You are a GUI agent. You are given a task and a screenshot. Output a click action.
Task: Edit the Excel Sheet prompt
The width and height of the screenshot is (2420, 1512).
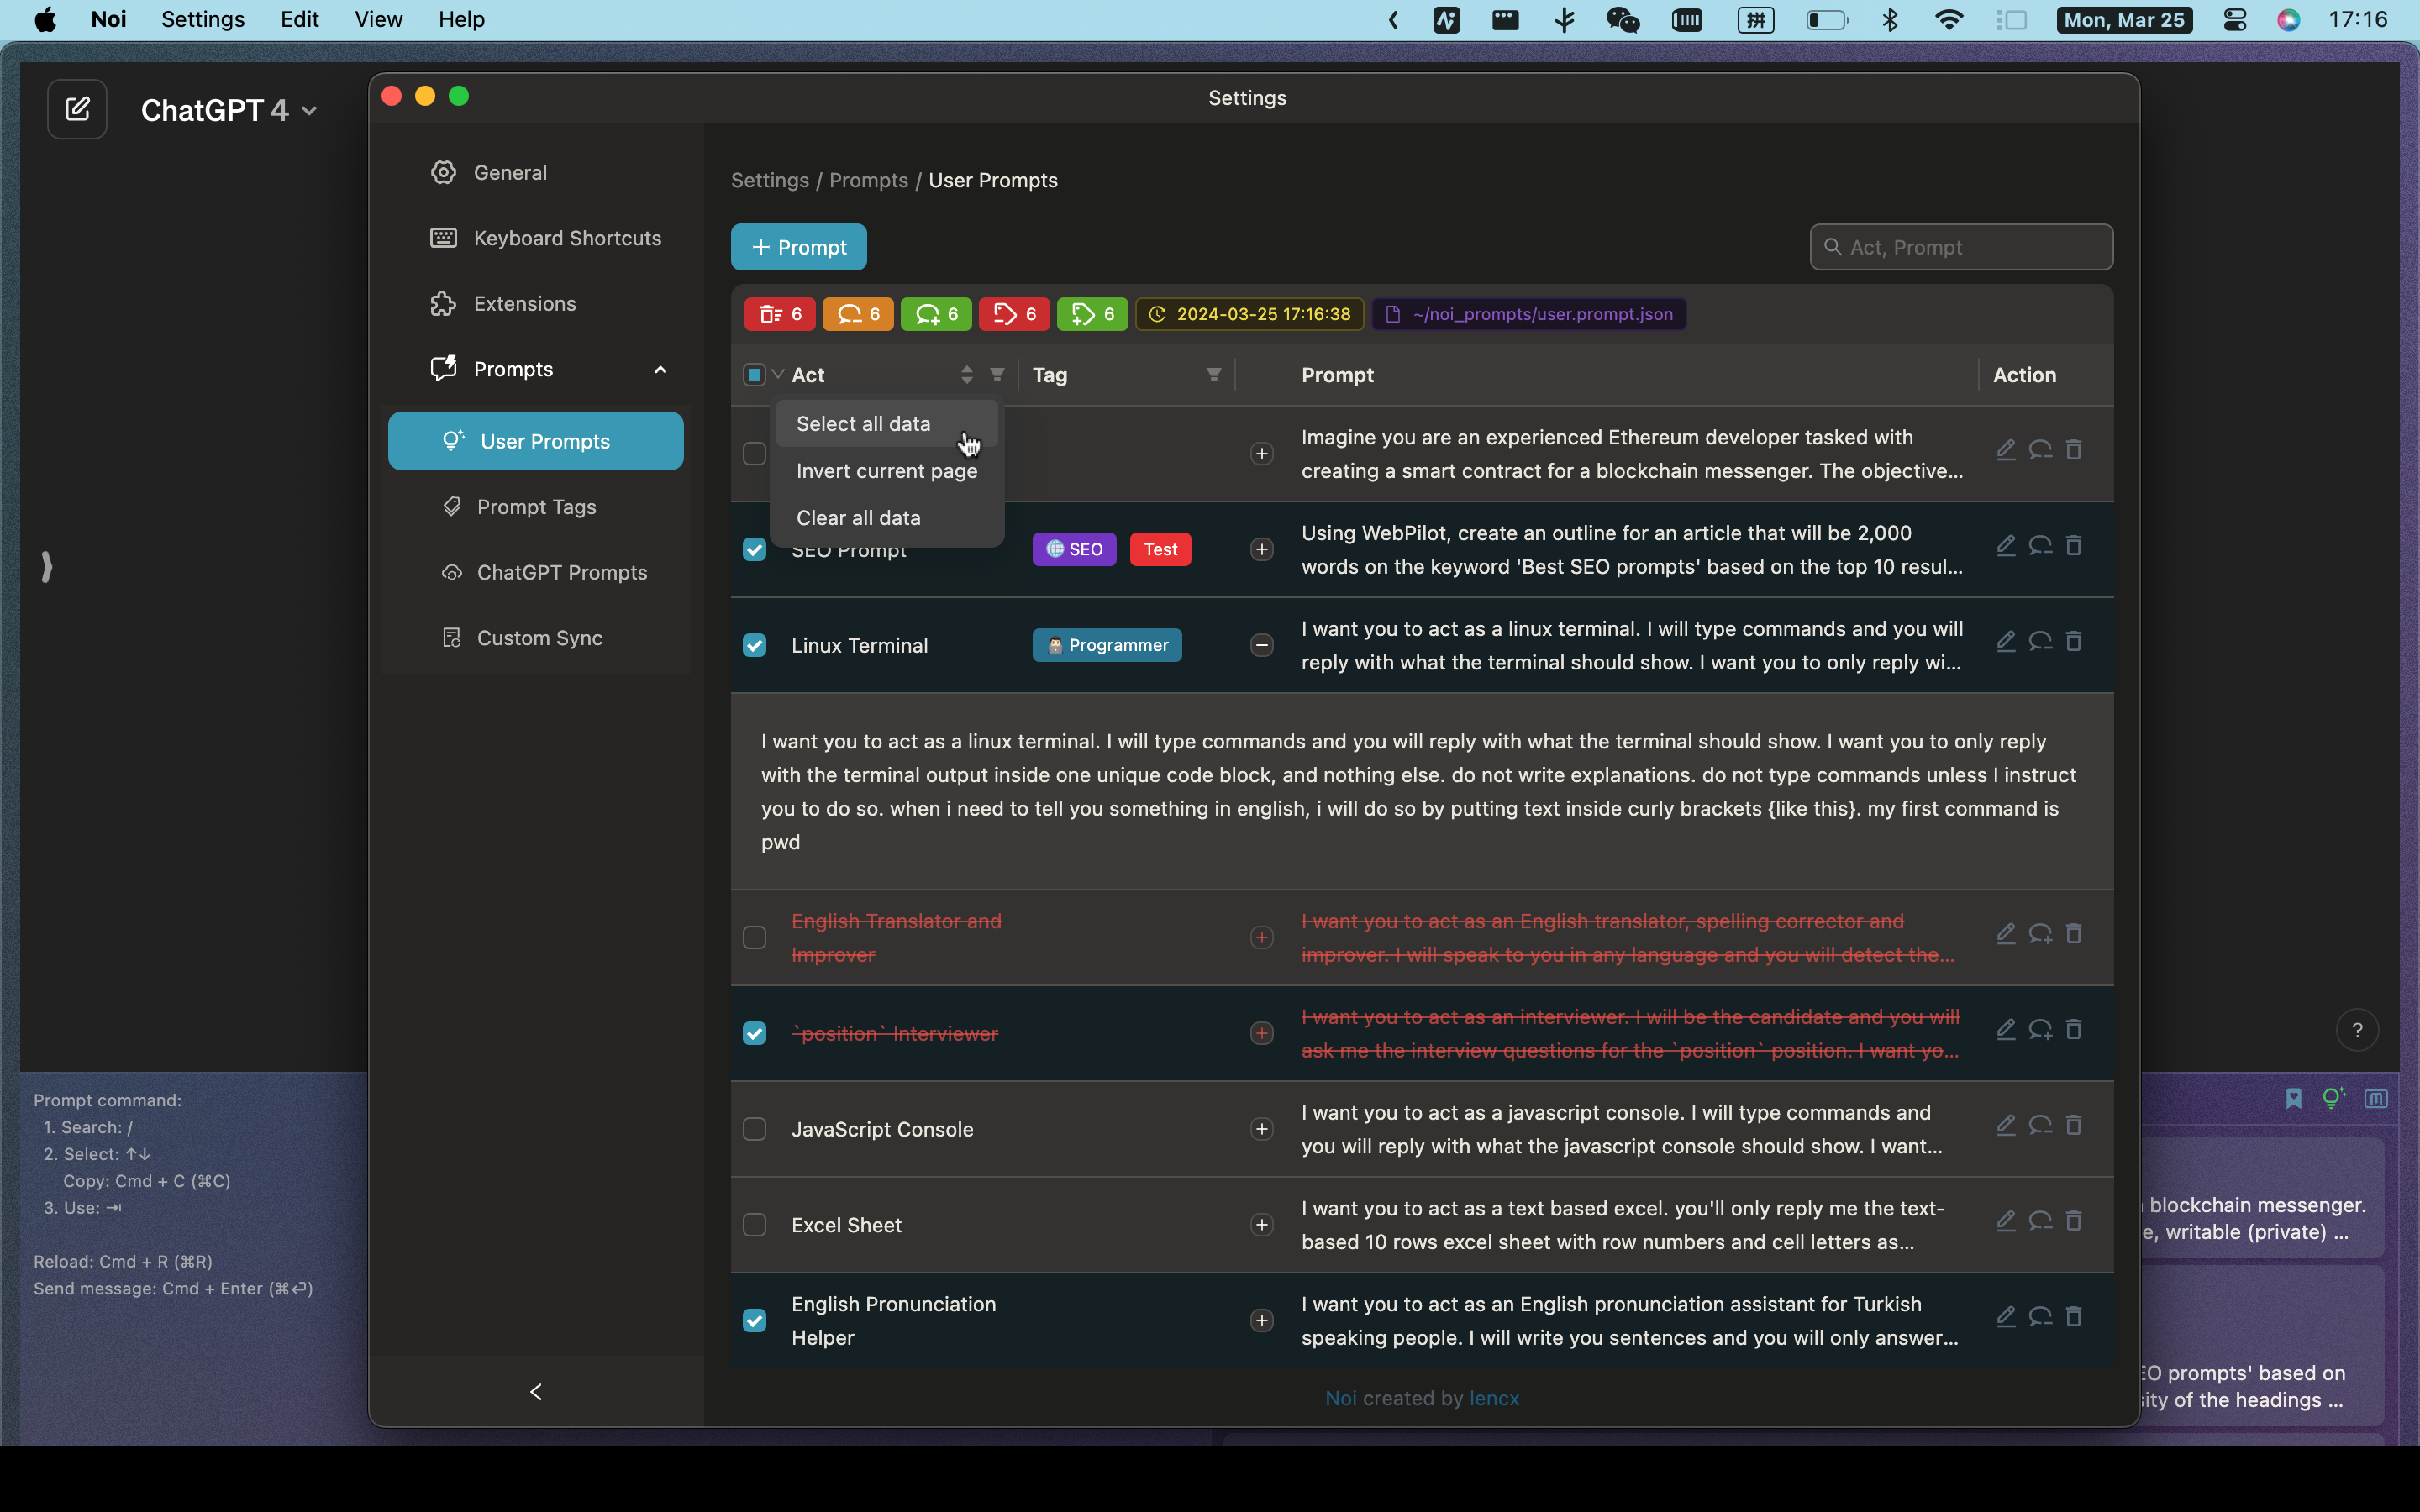(x=2006, y=1222)
